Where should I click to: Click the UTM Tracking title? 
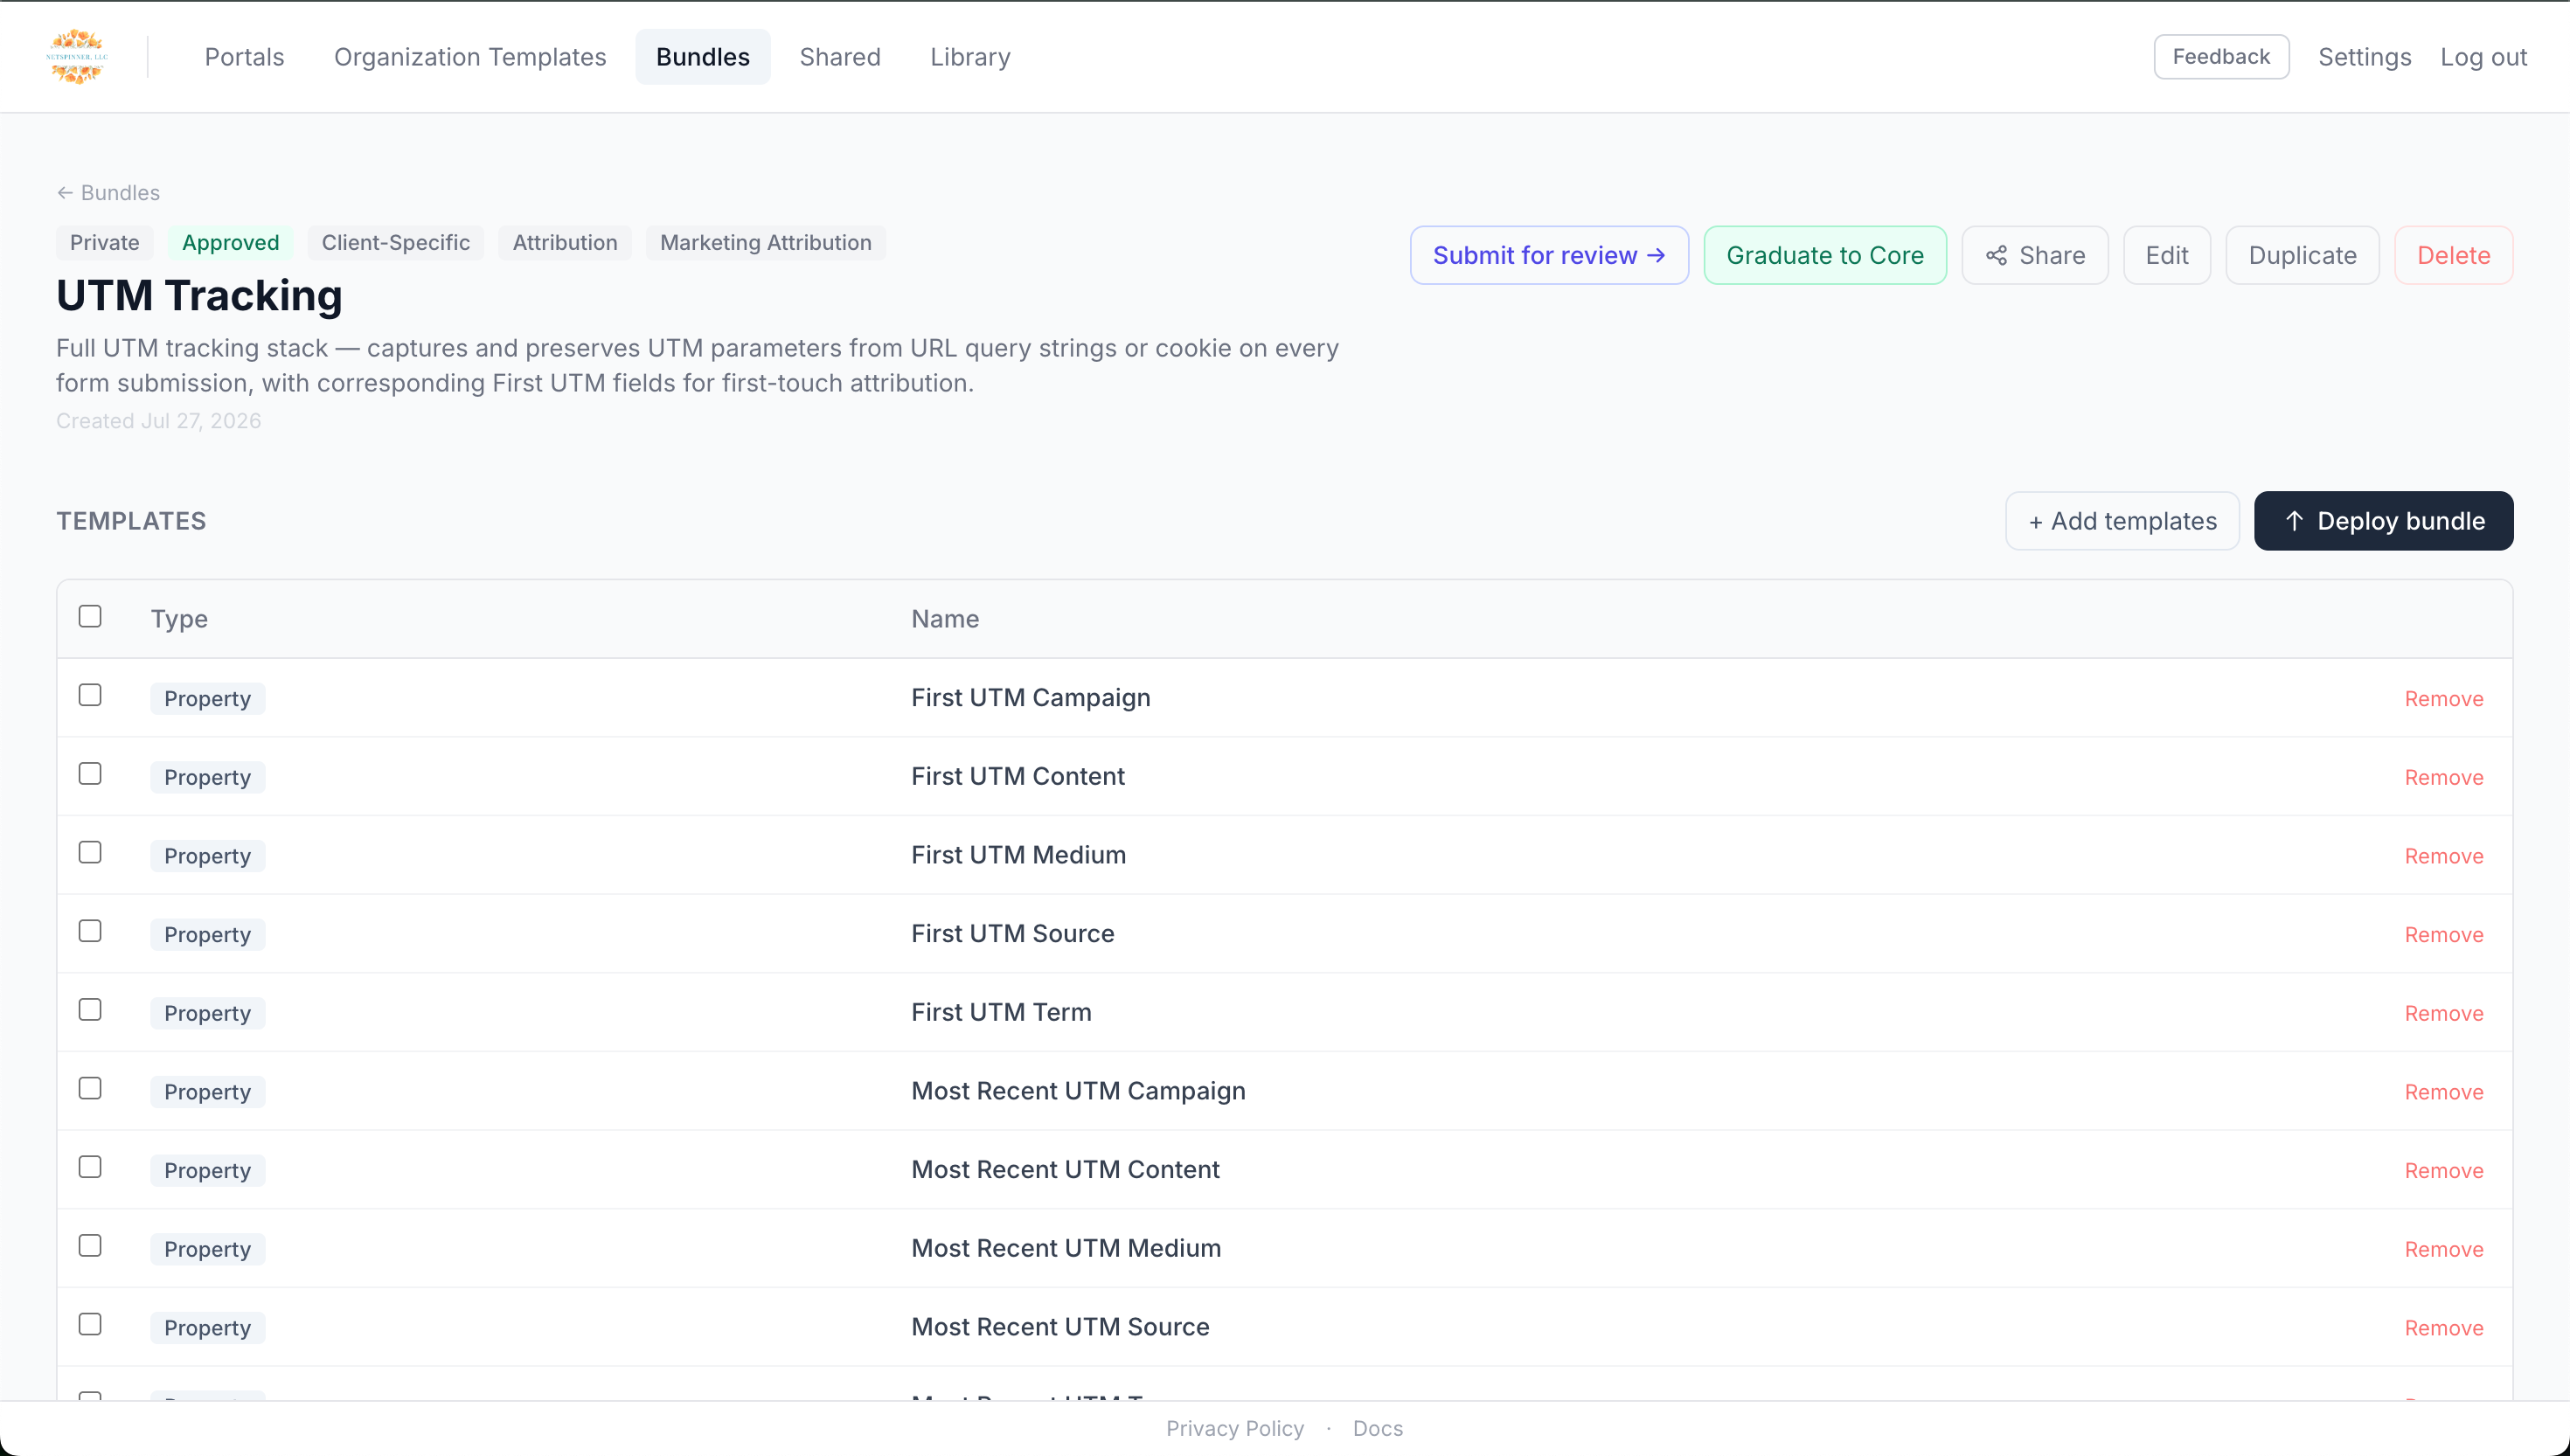click(199, 296)
